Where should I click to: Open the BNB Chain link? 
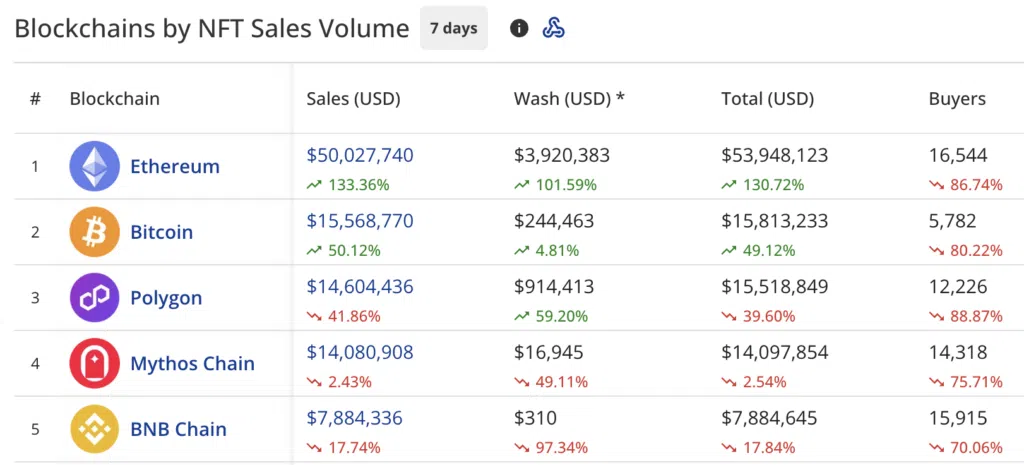click(179, 430)
